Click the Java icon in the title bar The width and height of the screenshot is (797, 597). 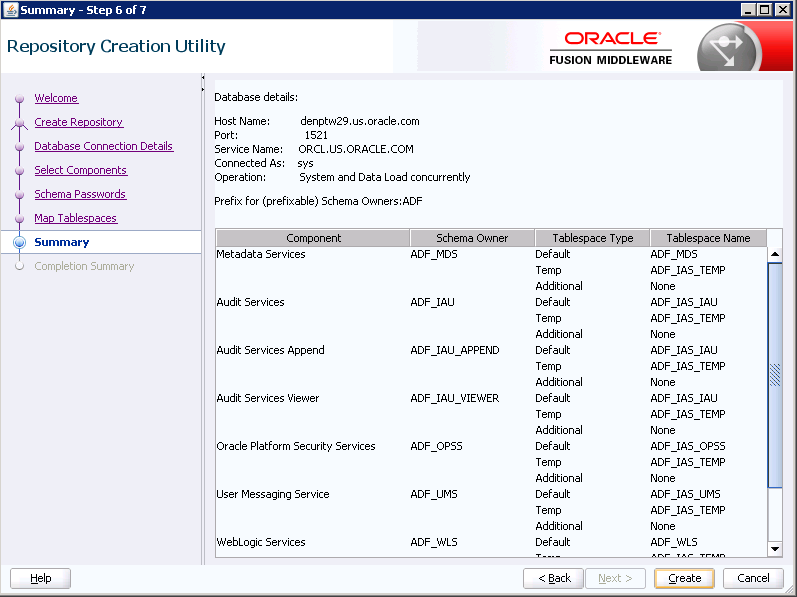click(10, 10)
